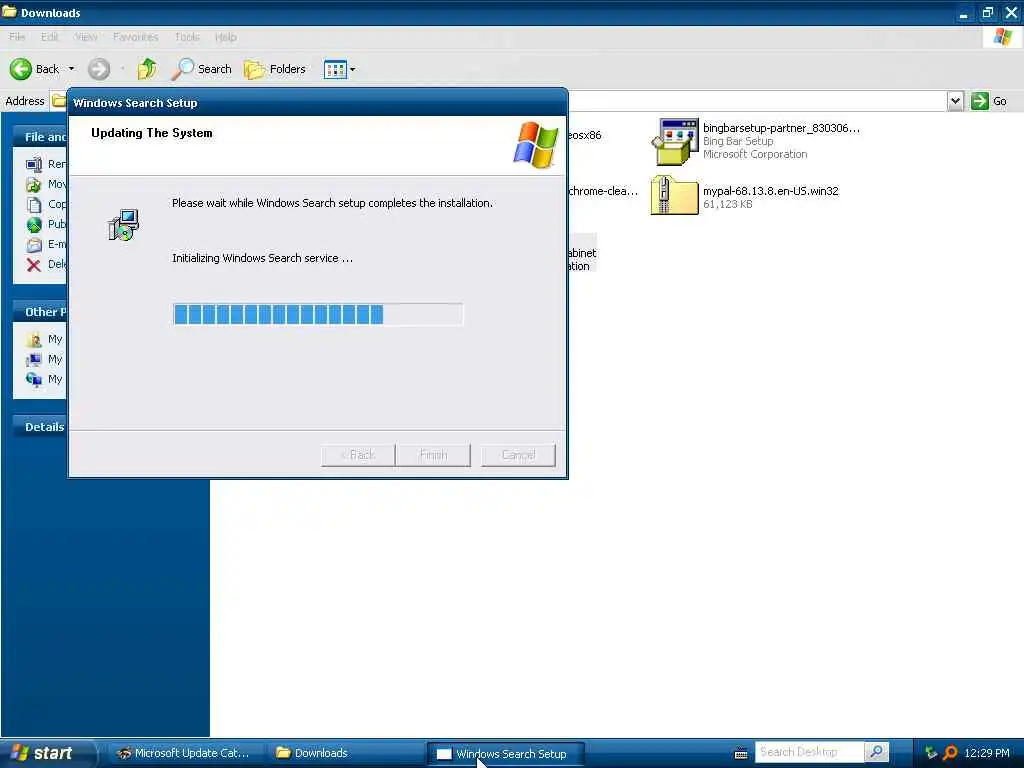This screenshot has width=1024, height=768.
Task: Click the disabled Finish button in setup
Action: click(x=433, y=455)
